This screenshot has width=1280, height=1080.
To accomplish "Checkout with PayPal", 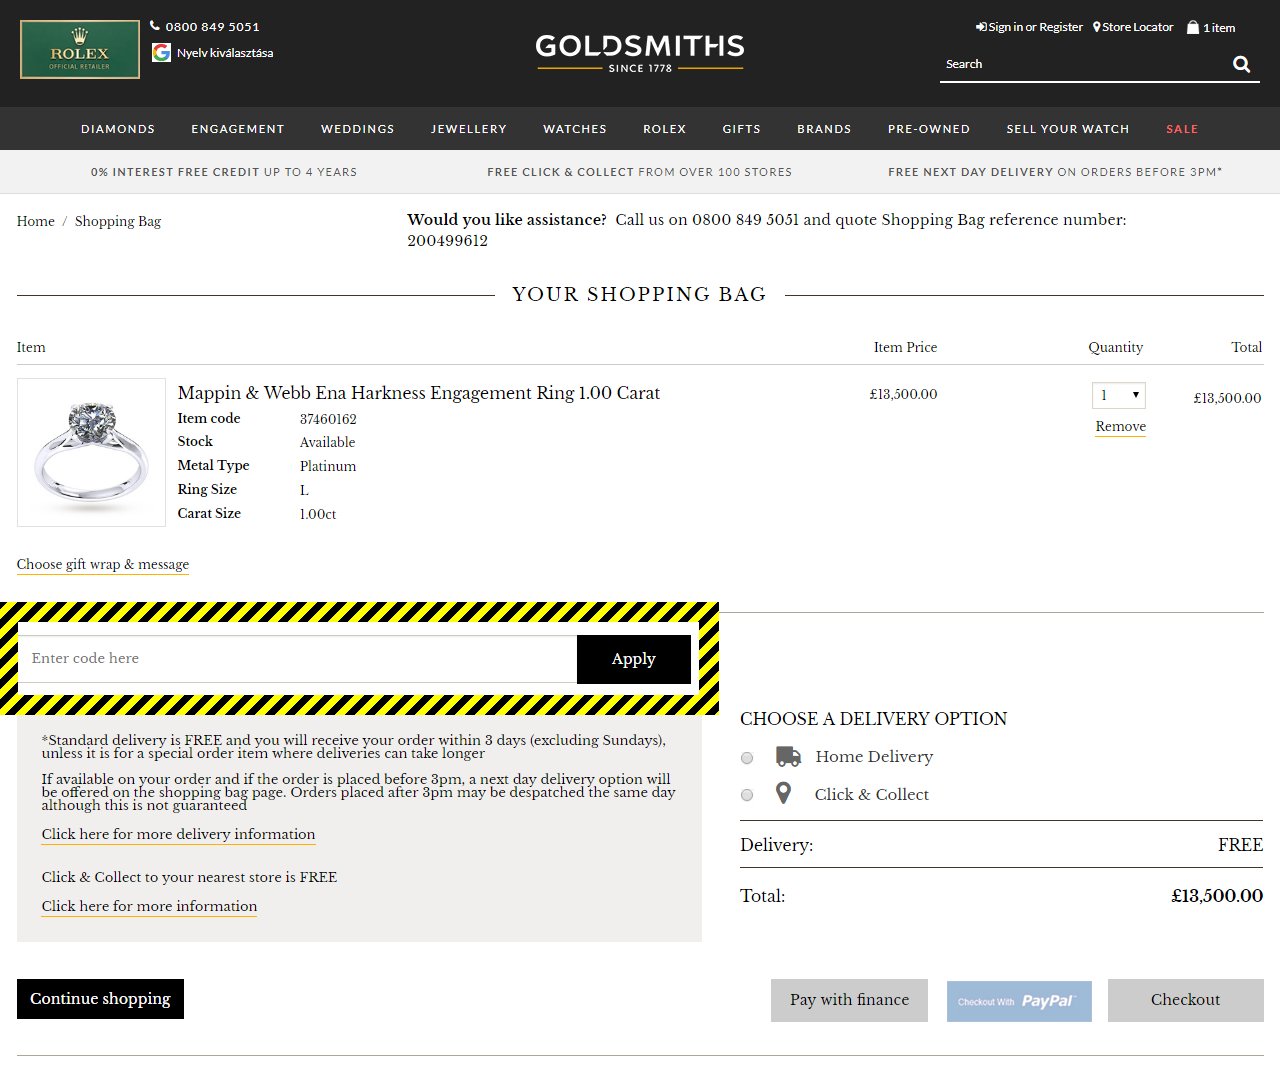I will coord(1019,1001).
